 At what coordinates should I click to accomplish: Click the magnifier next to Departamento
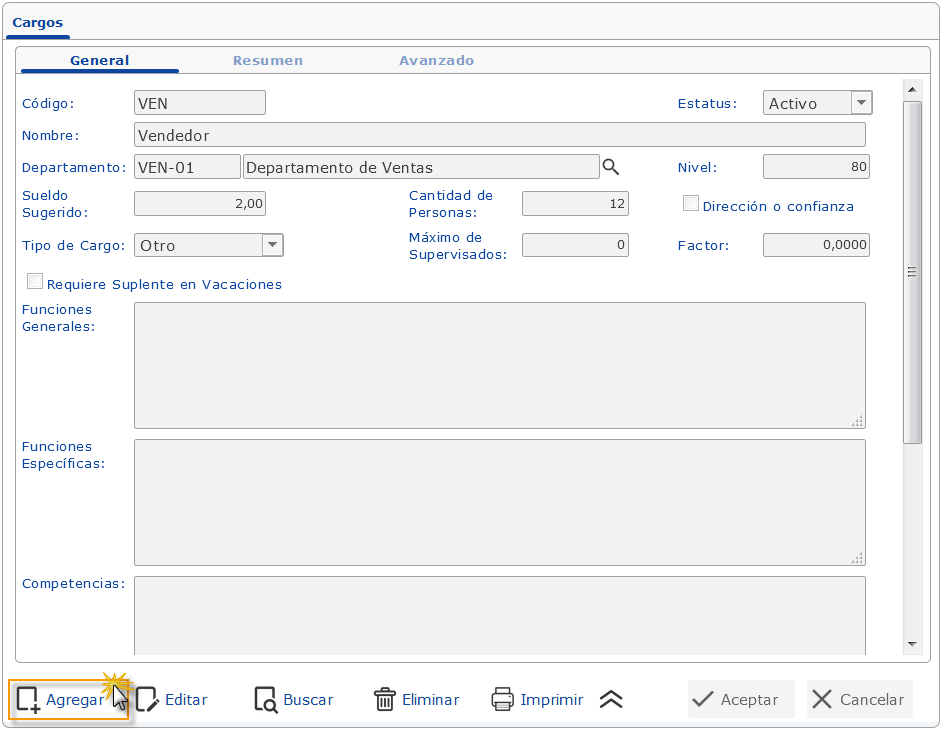(611, 167)
